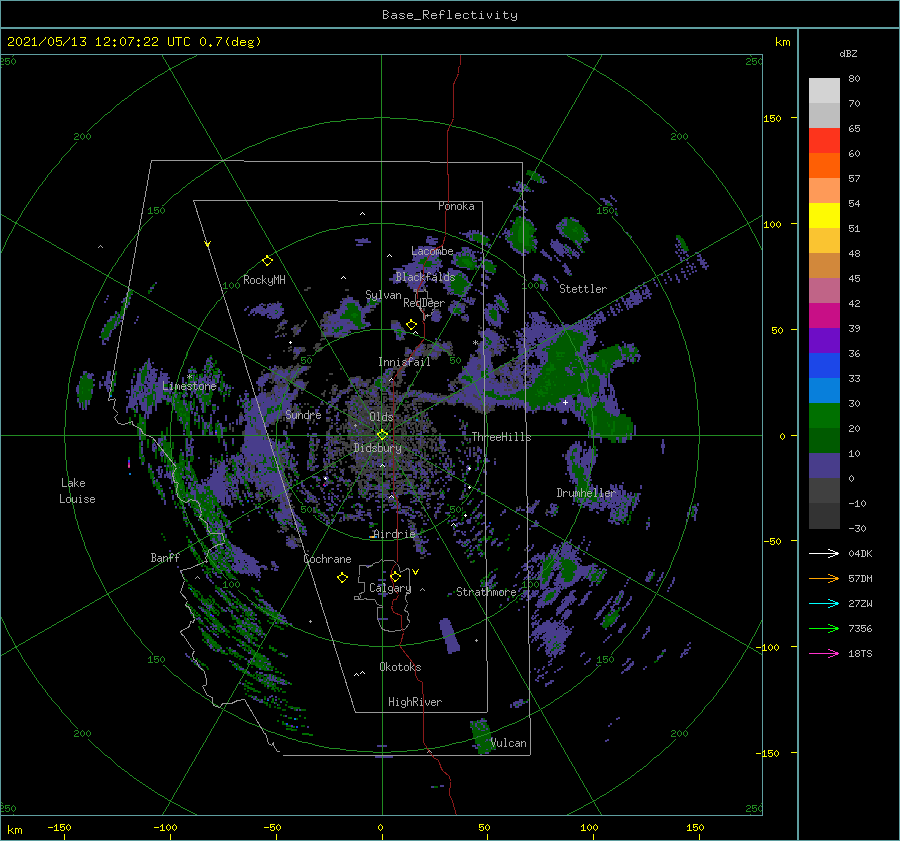Click the orange 57DM arrow in legend
Viewport: 900px width, 841px height.
coord(824,579)
